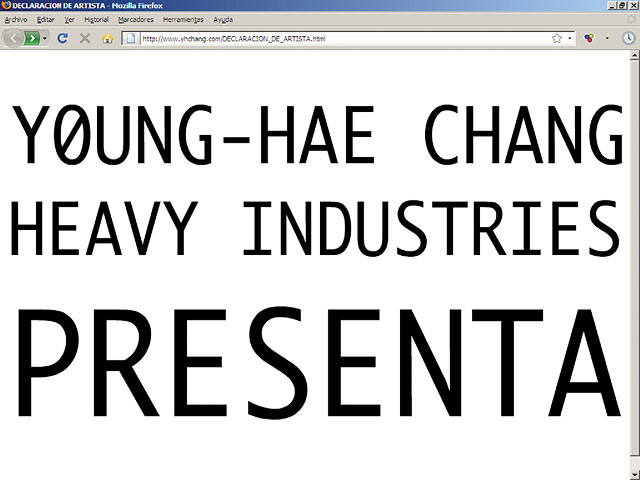
Task: Open the back/forward history dropdown arrow
Action: (44, 38)
